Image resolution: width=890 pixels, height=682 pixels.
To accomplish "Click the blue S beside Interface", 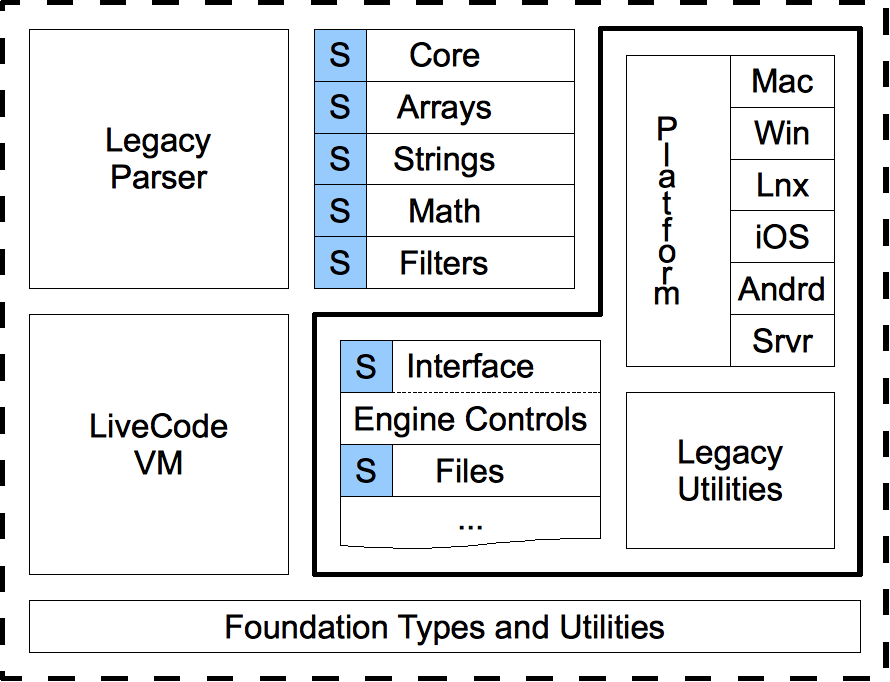I will (367, 367).
